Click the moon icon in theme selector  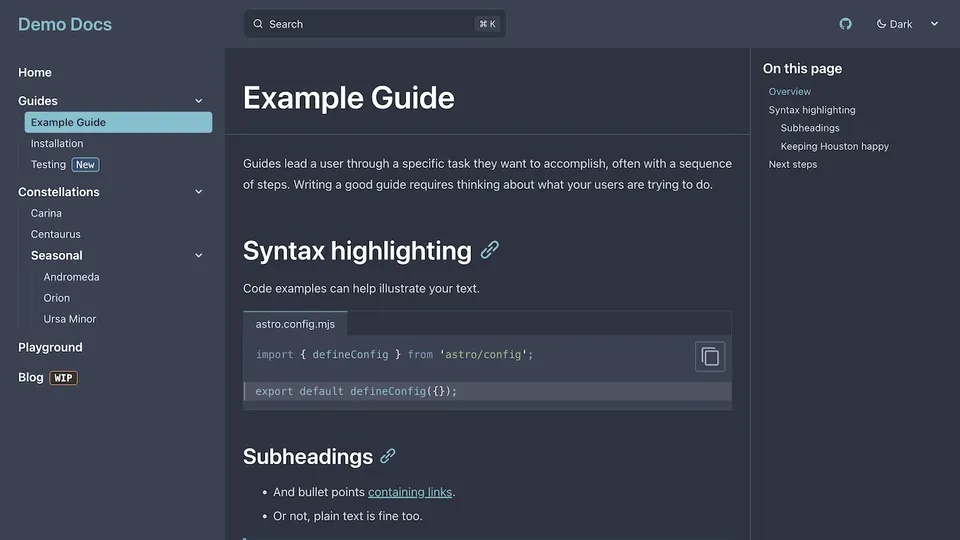[881, 24]
